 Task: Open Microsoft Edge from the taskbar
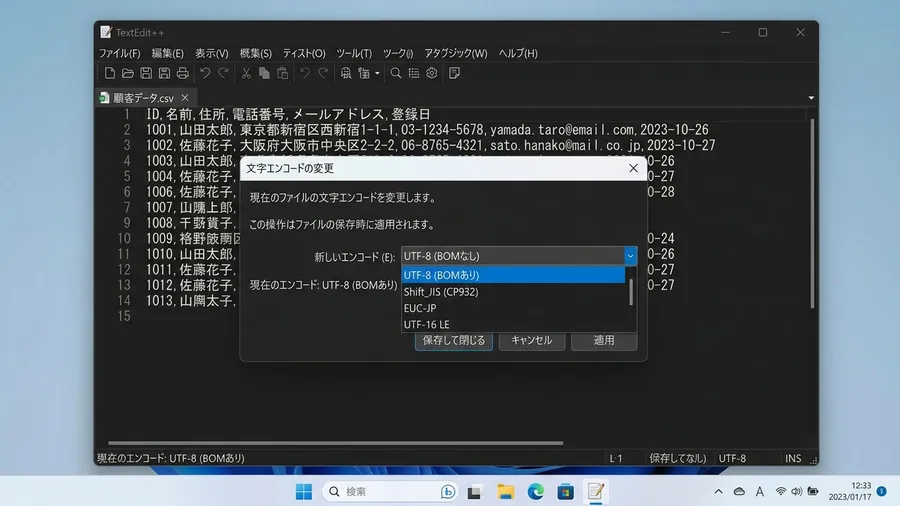pyautogui.click(x=536, y=492)
